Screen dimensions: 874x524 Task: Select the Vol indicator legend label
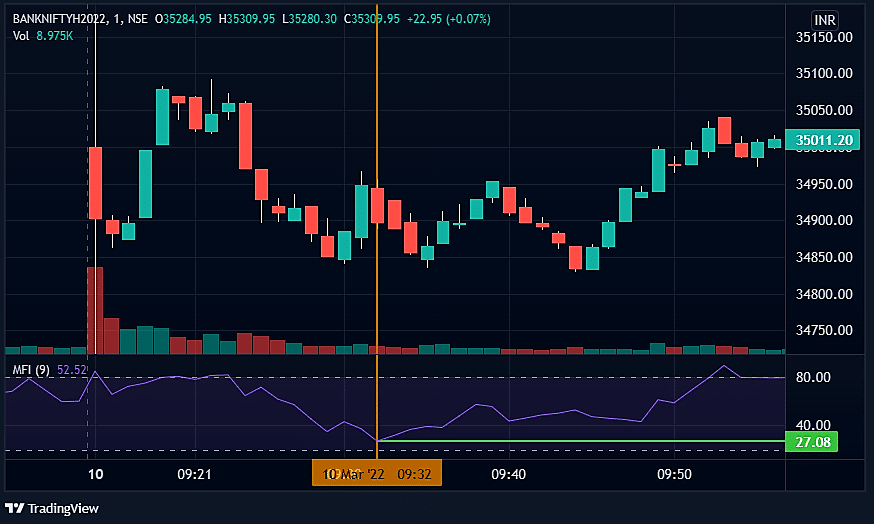pyautogui.click(x=21, y=36)
